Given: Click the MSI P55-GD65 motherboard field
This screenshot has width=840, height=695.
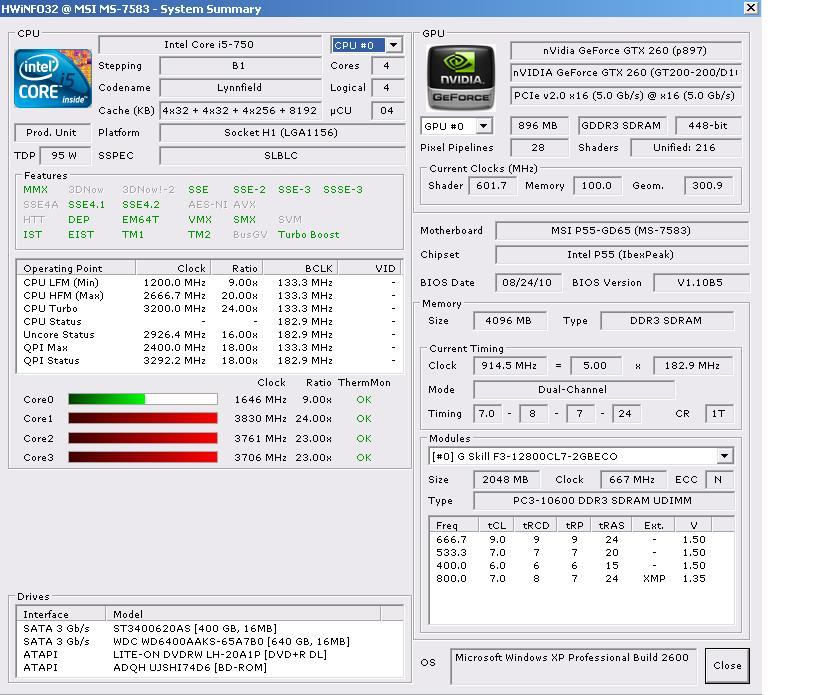Looking at the screenshot, I should [x=621, y=230].
